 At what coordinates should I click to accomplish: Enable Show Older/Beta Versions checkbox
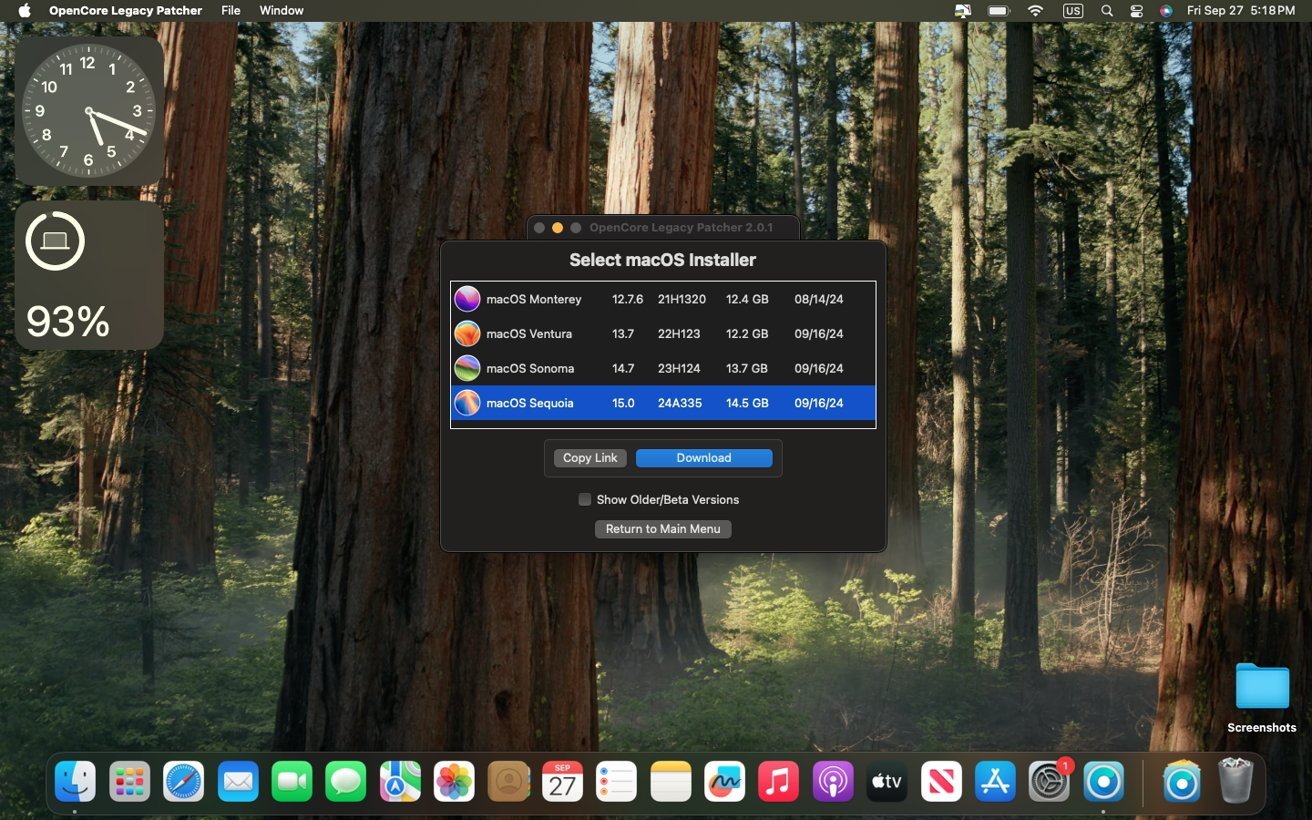(585, 500)
